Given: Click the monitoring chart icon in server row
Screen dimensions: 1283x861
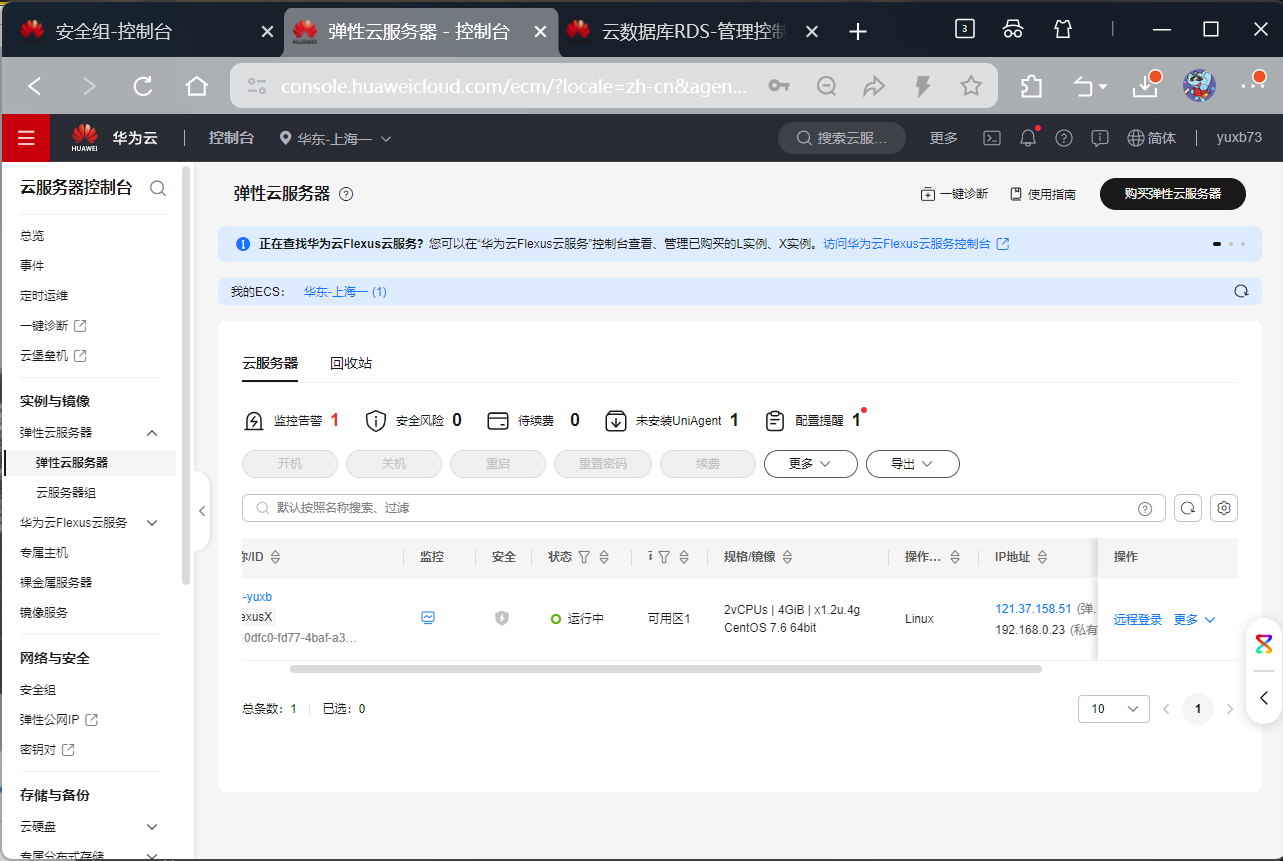Looking at the screenshot, I should pyautogui.click(x=428, y=618).
